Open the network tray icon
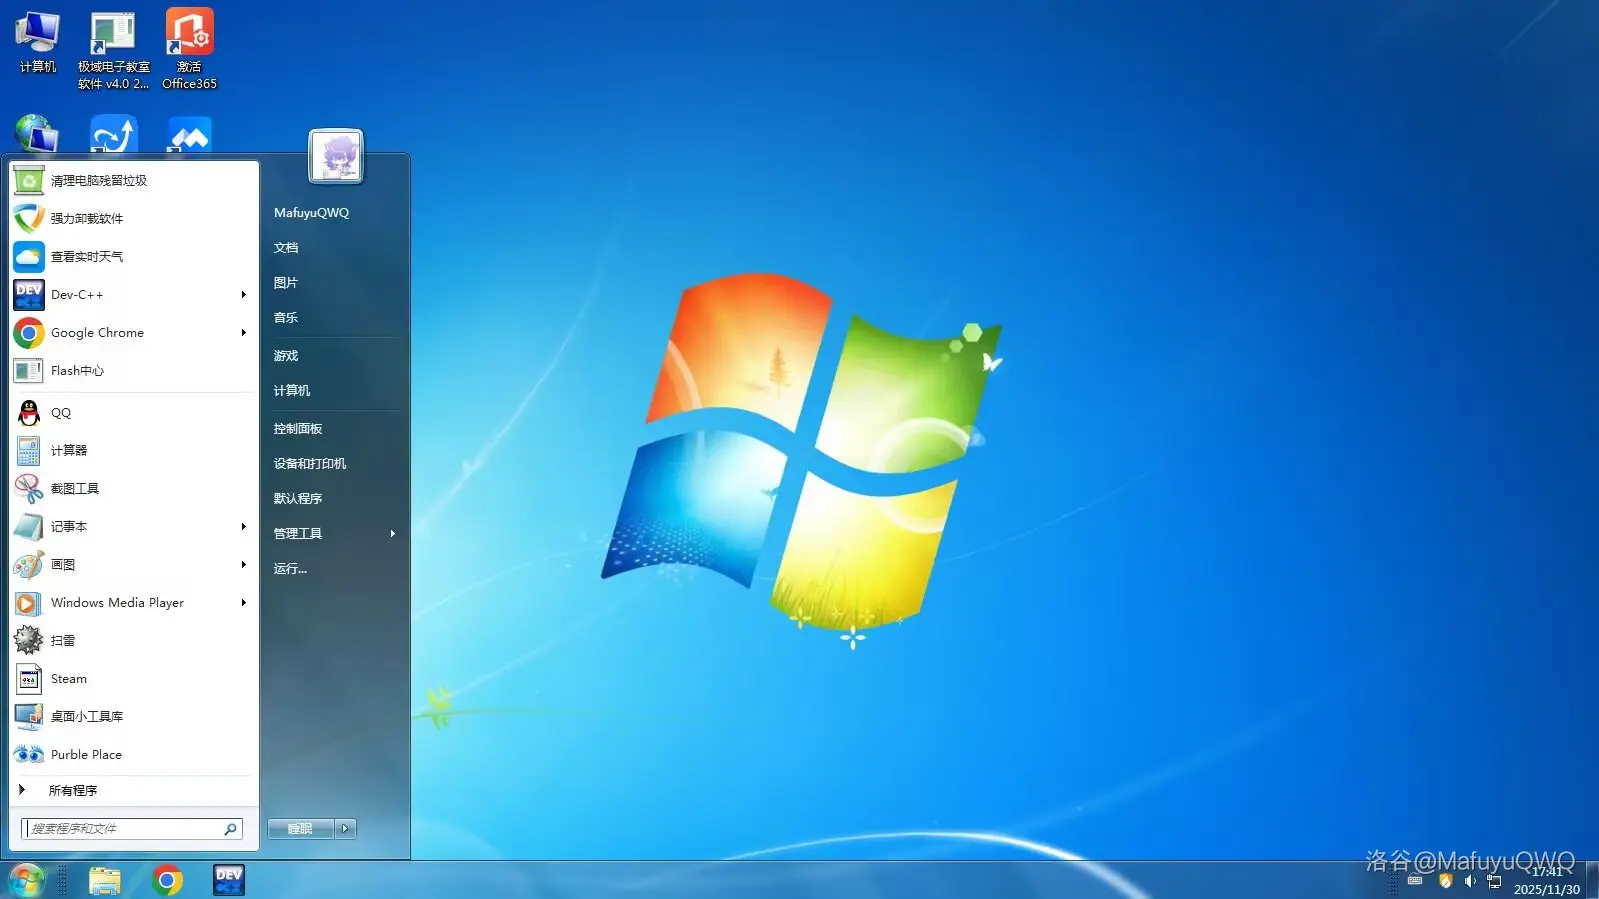This screenshot has height=899, width=1599. pyautogui.click(x=1494, y=881)
